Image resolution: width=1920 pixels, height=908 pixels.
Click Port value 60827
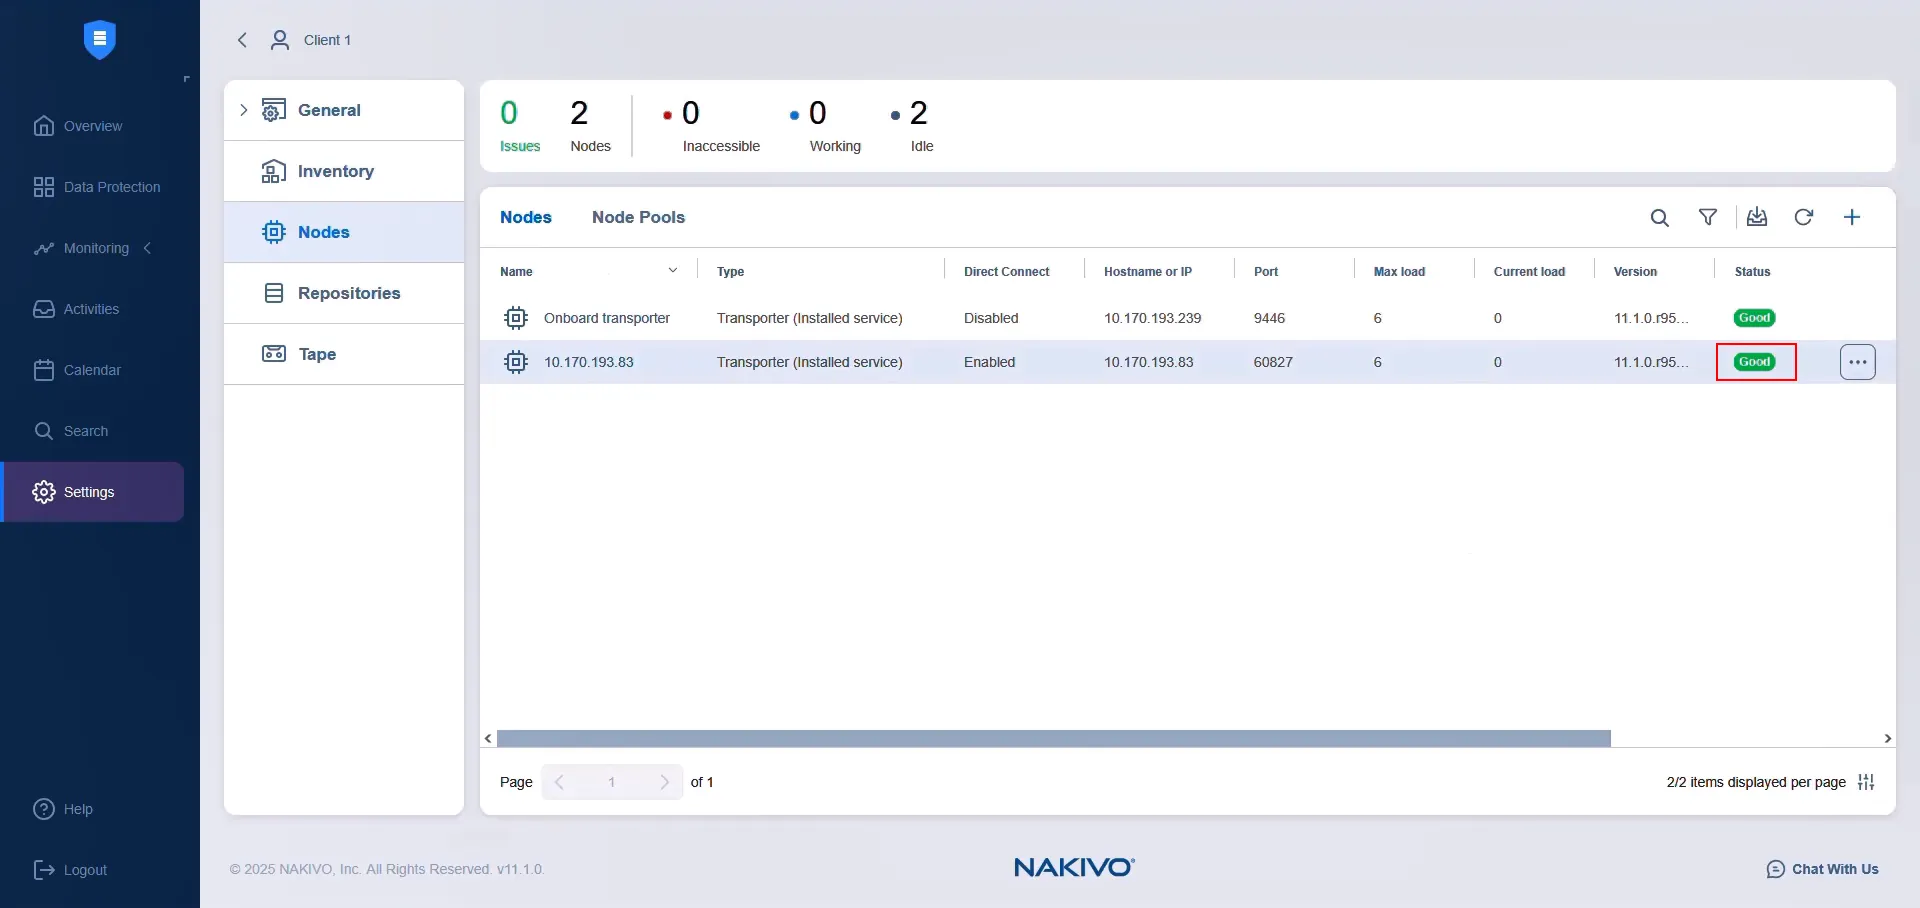pos(1273,362)
